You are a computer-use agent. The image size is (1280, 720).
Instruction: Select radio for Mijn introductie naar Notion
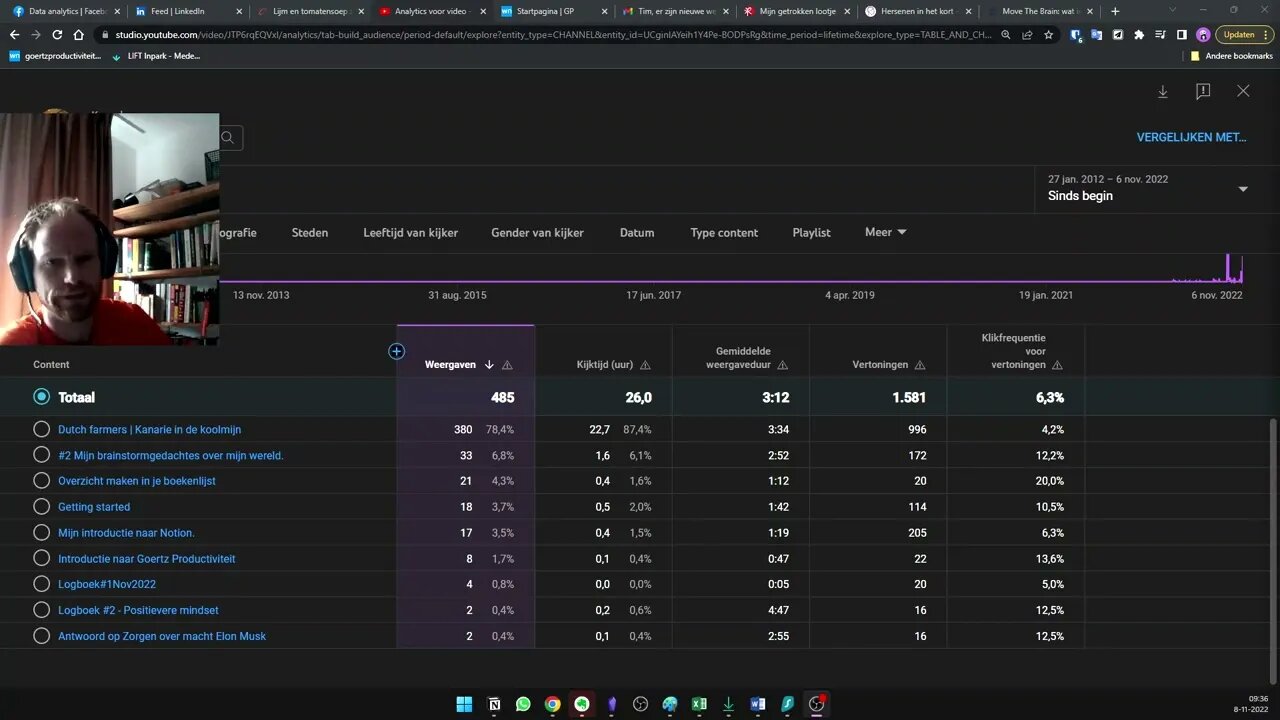coord(41,533)
